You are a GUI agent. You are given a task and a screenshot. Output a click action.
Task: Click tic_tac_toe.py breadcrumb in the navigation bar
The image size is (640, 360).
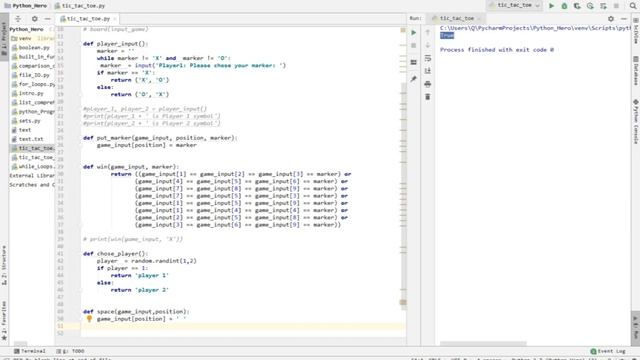tap(80, 6)
